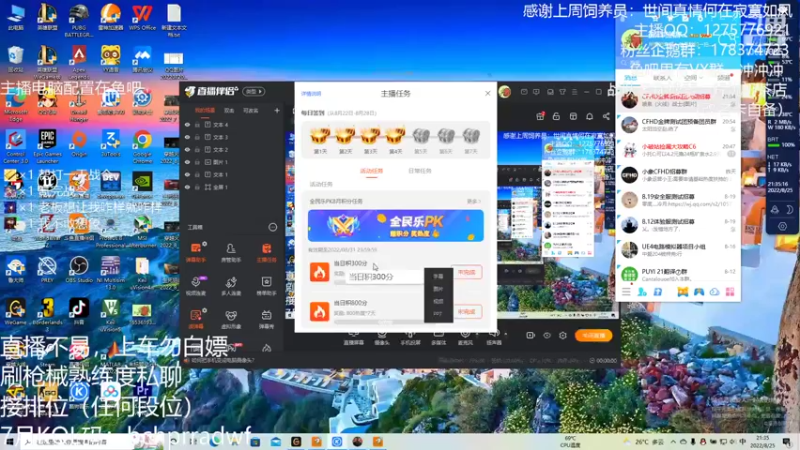Switch to the 日常任务 tab
Screen dimensions: 800x450
point(419,171)
